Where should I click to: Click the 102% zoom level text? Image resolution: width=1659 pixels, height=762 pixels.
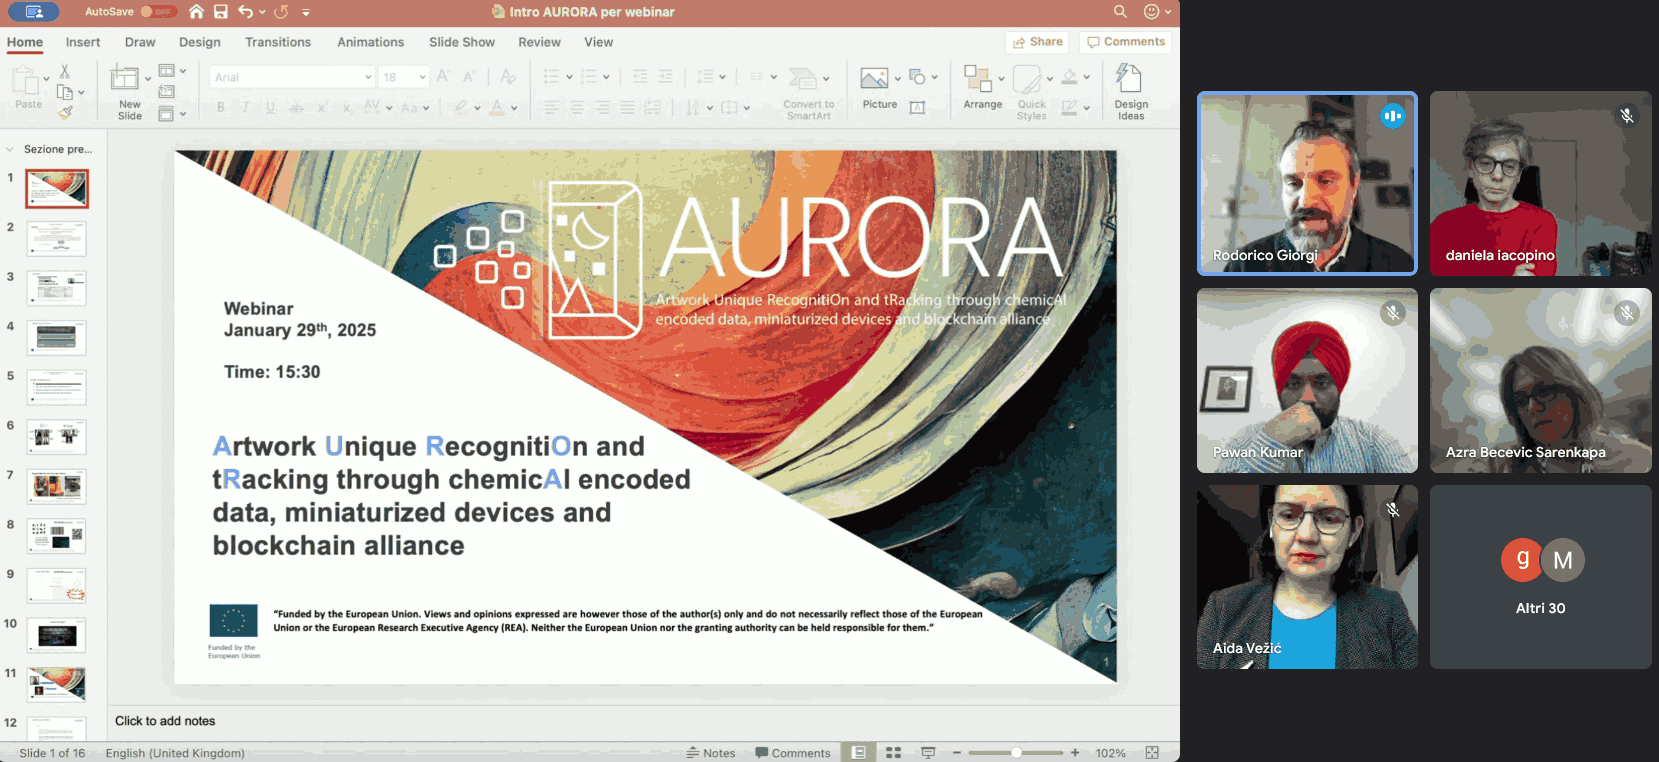[1110, 753]
